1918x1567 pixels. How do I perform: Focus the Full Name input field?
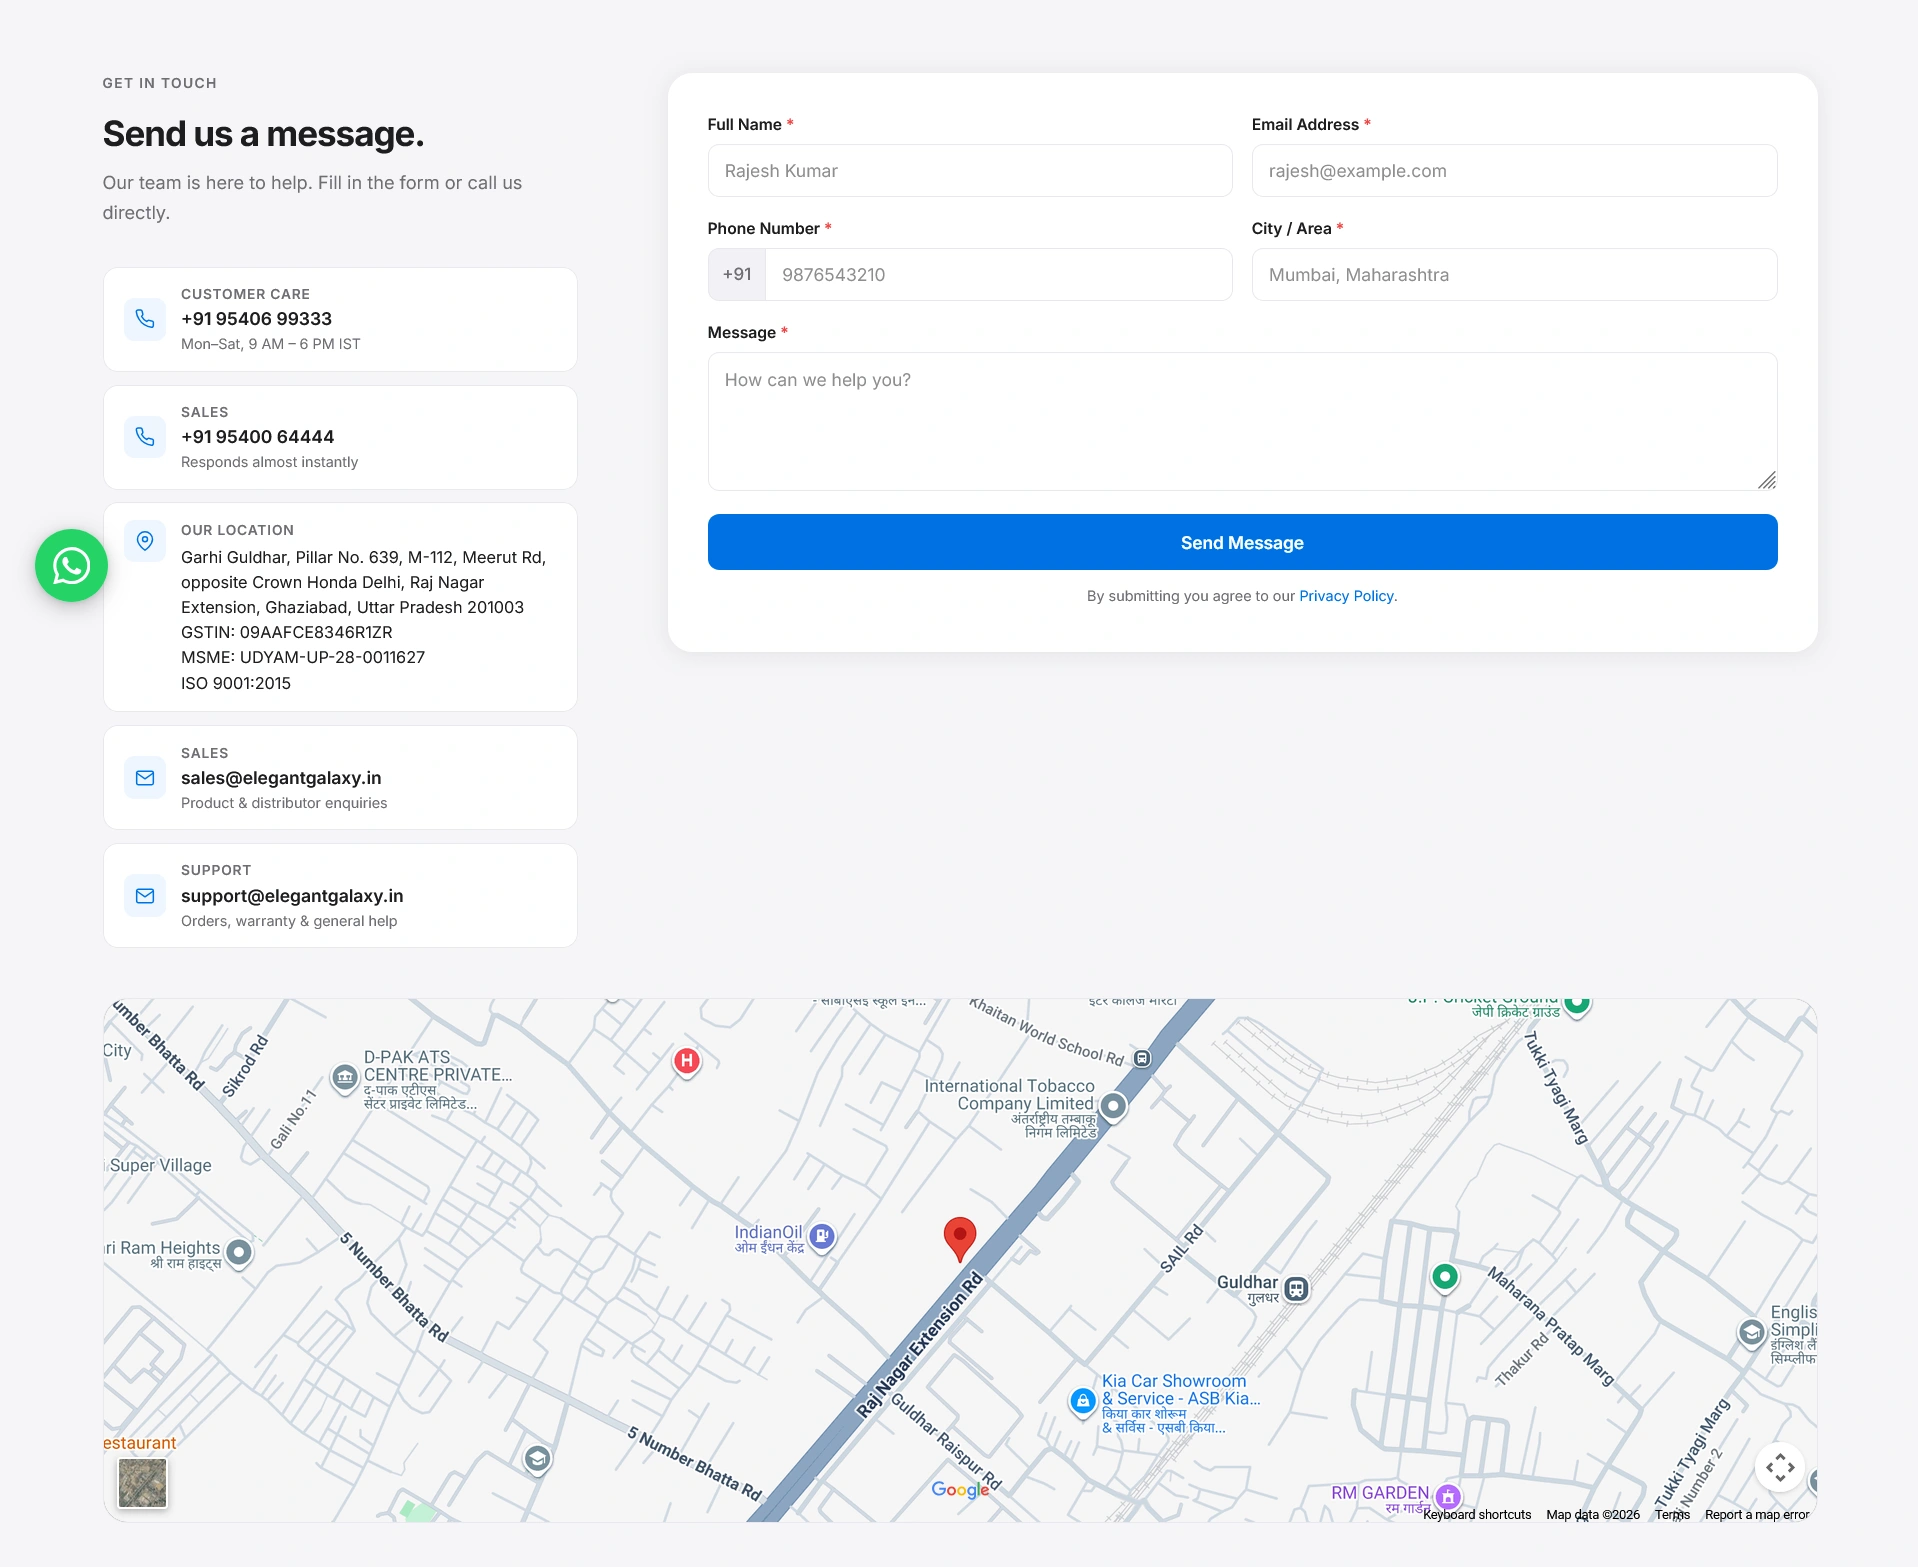[x=970, y=171]
